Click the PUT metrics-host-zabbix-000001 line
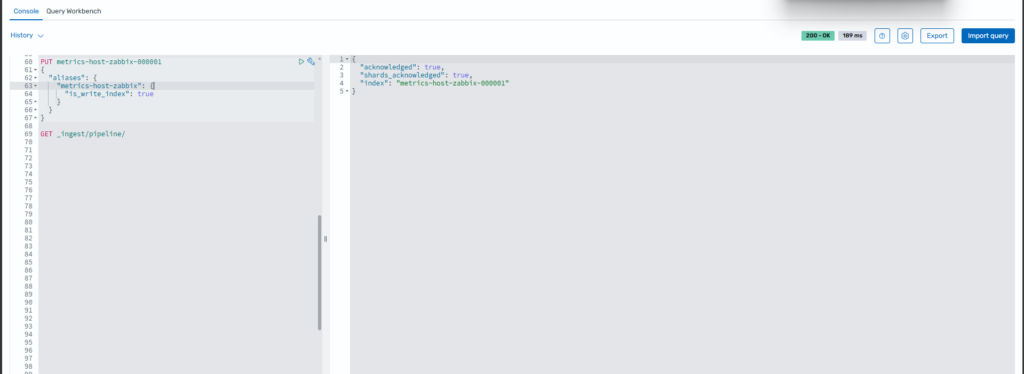 101,62
